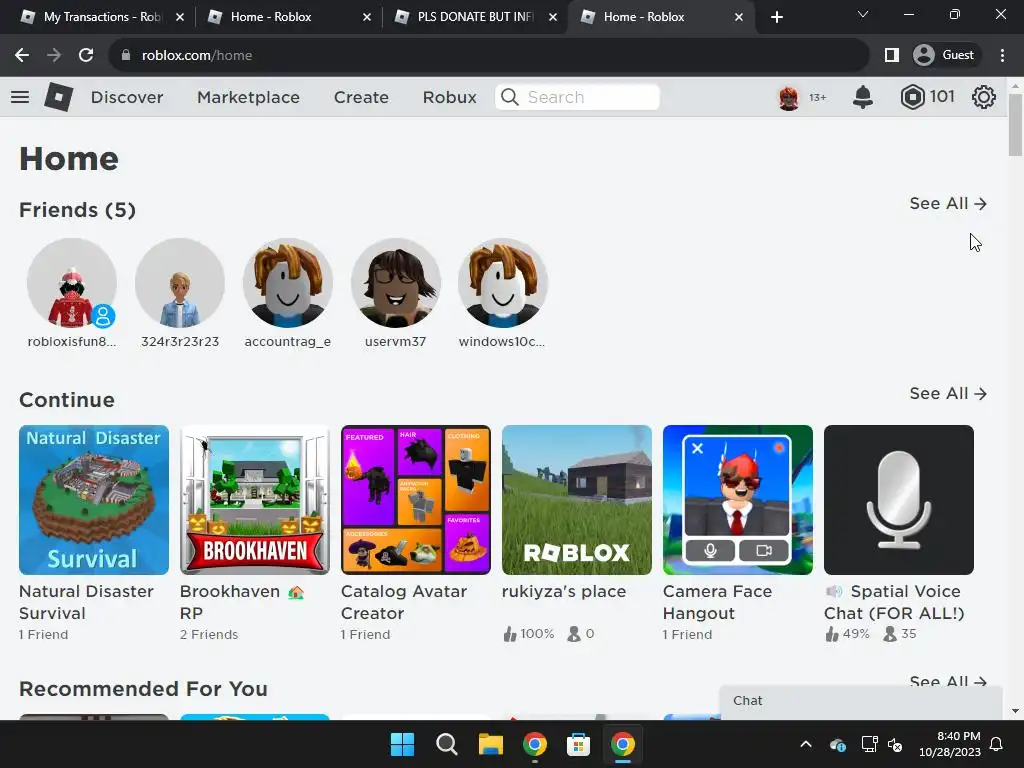Click the muted volume tray icon

(x=895, y=744)
